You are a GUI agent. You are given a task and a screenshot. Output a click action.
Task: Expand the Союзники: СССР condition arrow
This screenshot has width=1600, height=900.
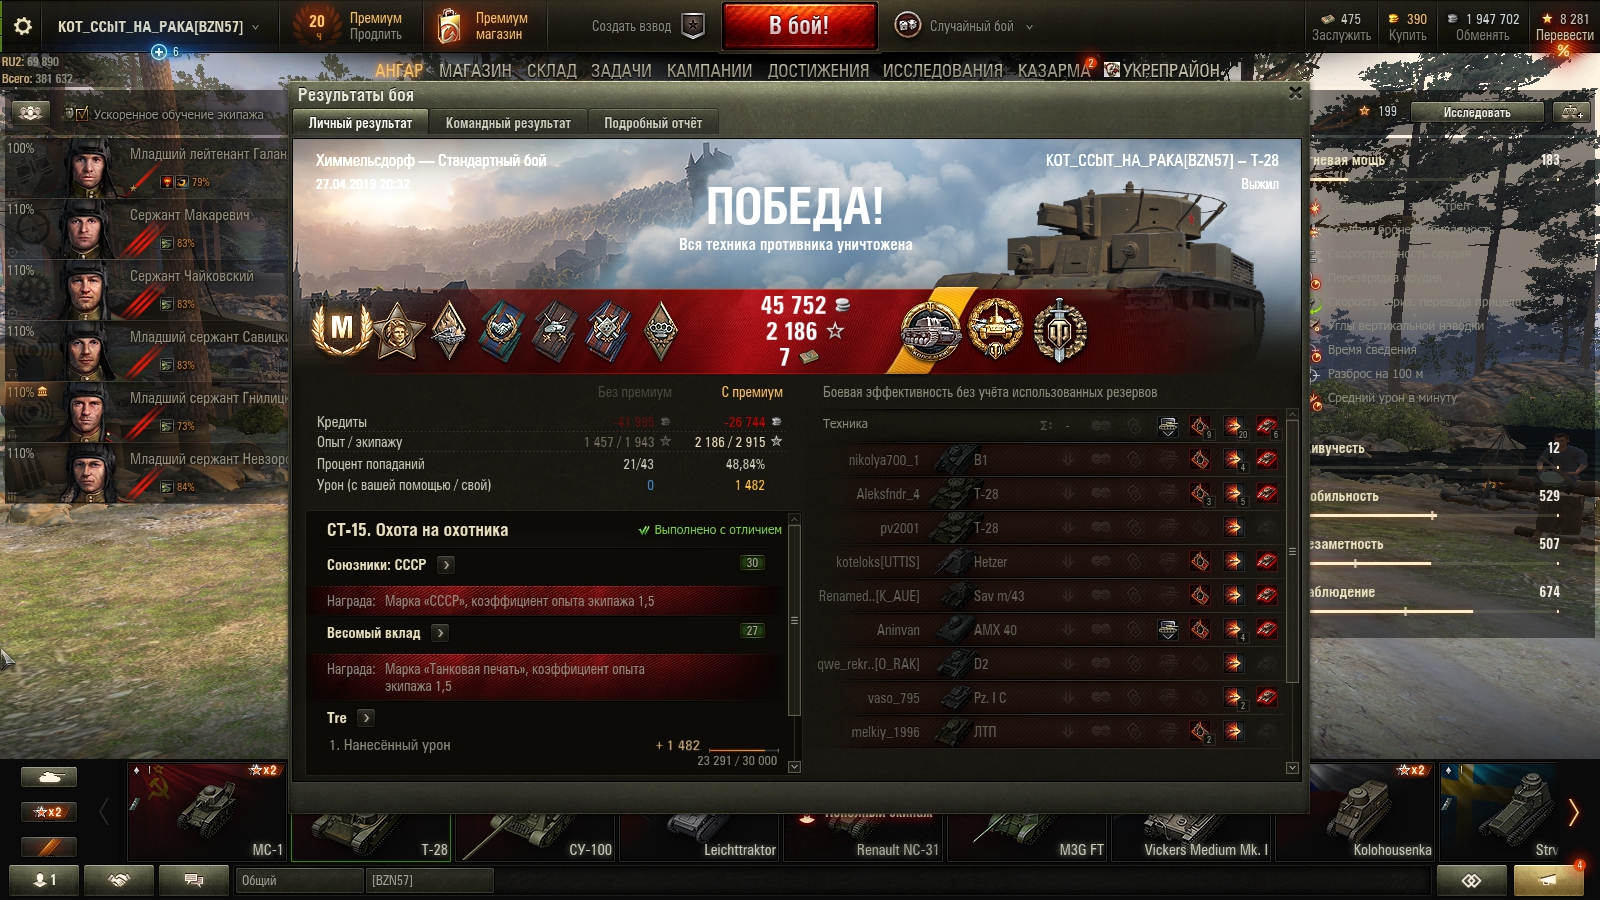(446, 565)
